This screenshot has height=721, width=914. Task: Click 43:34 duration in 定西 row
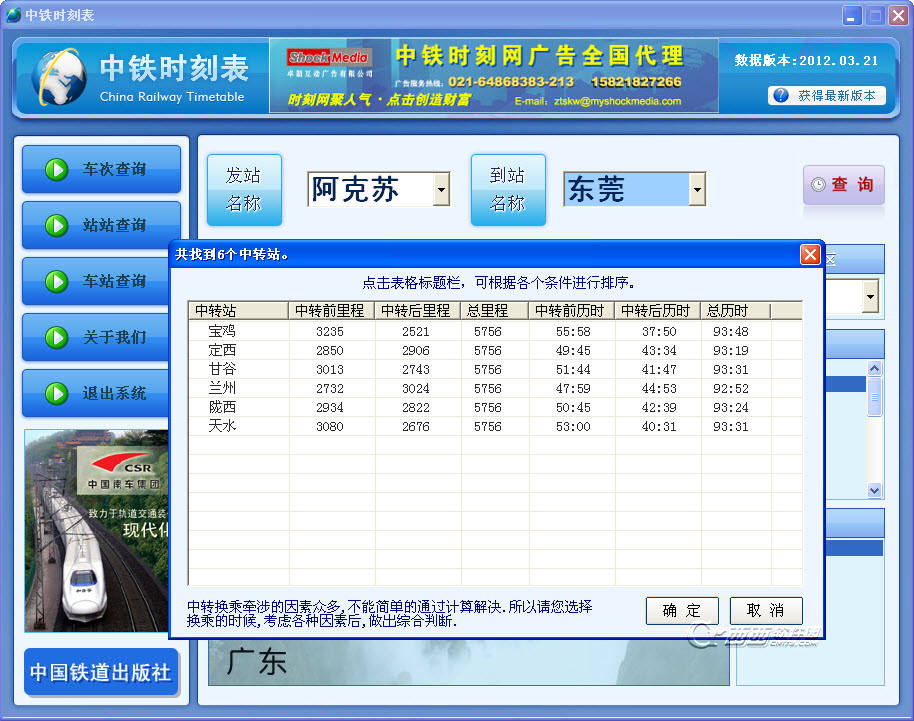[659, 351]
